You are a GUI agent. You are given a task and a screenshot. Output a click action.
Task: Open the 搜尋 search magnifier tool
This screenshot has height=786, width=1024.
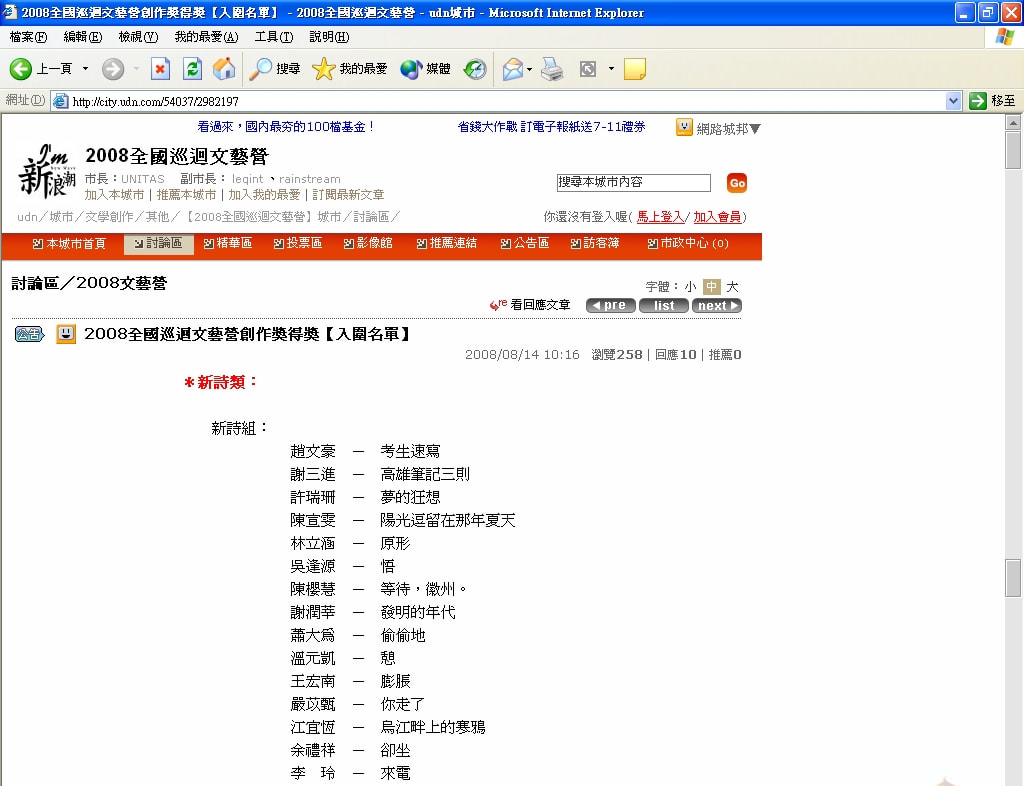point(275,69)
